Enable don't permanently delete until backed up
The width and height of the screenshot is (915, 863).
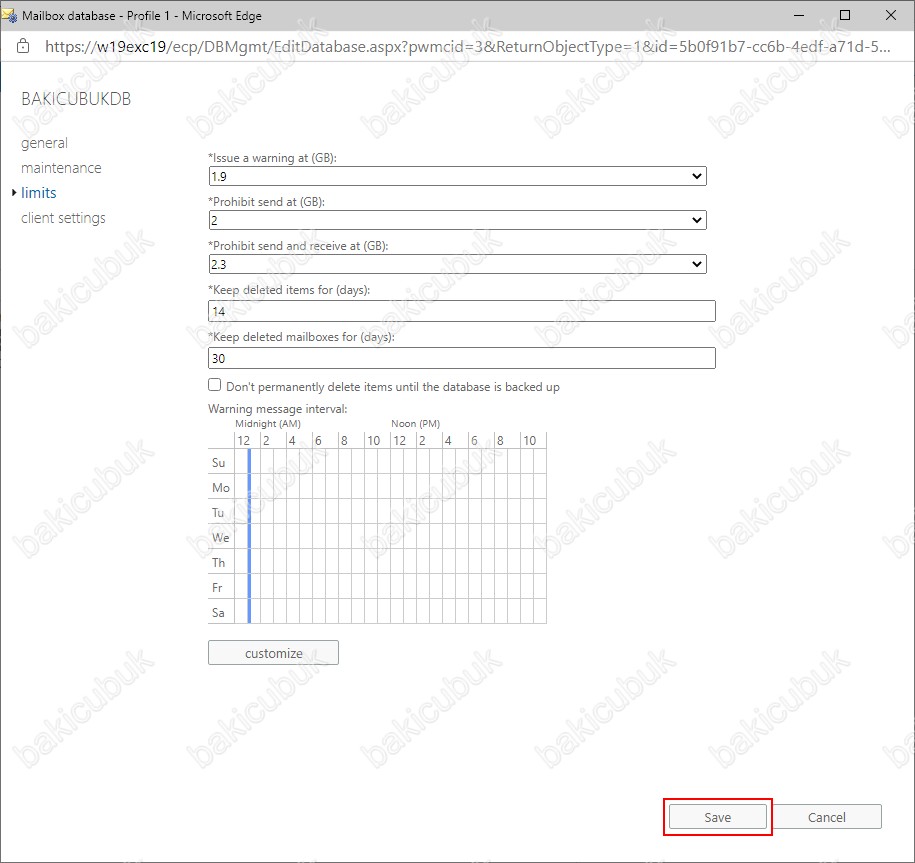pos(215,385)
